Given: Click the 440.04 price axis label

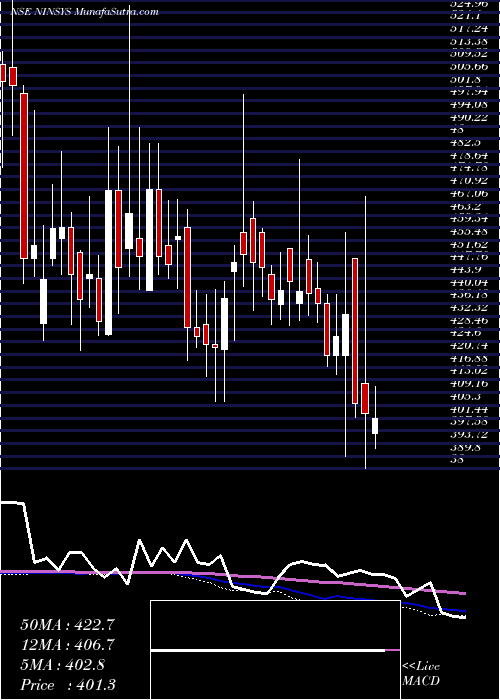Looking at the screenshot, I should [x=468, y=282].
